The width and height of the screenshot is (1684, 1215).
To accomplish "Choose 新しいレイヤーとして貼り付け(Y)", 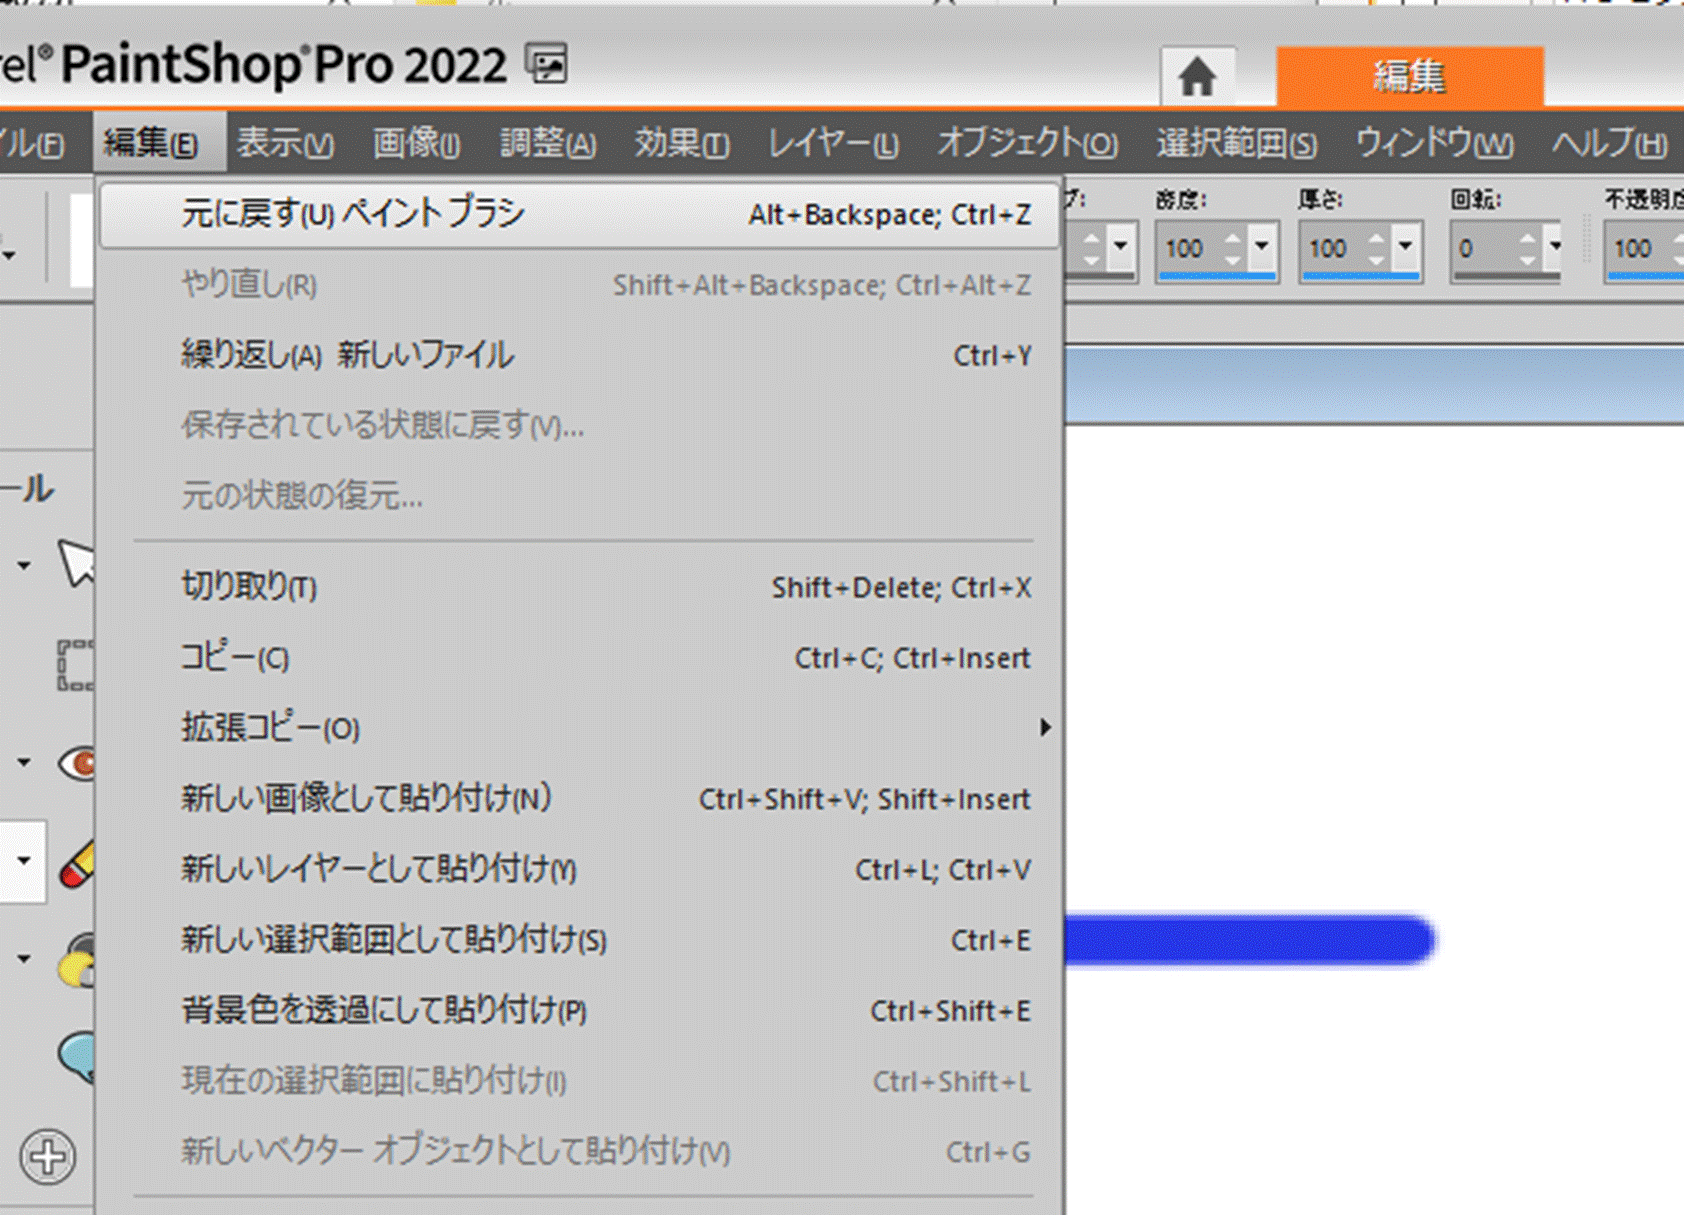I will coord(580,869).
